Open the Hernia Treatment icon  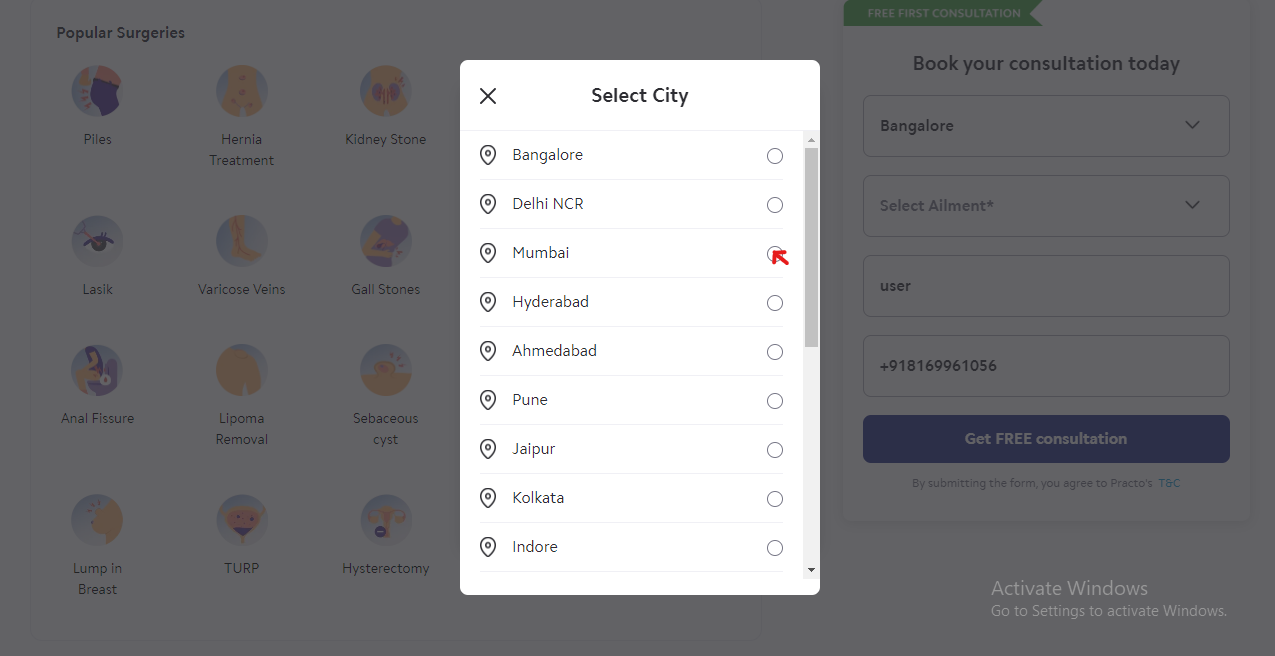pos(241,91)
